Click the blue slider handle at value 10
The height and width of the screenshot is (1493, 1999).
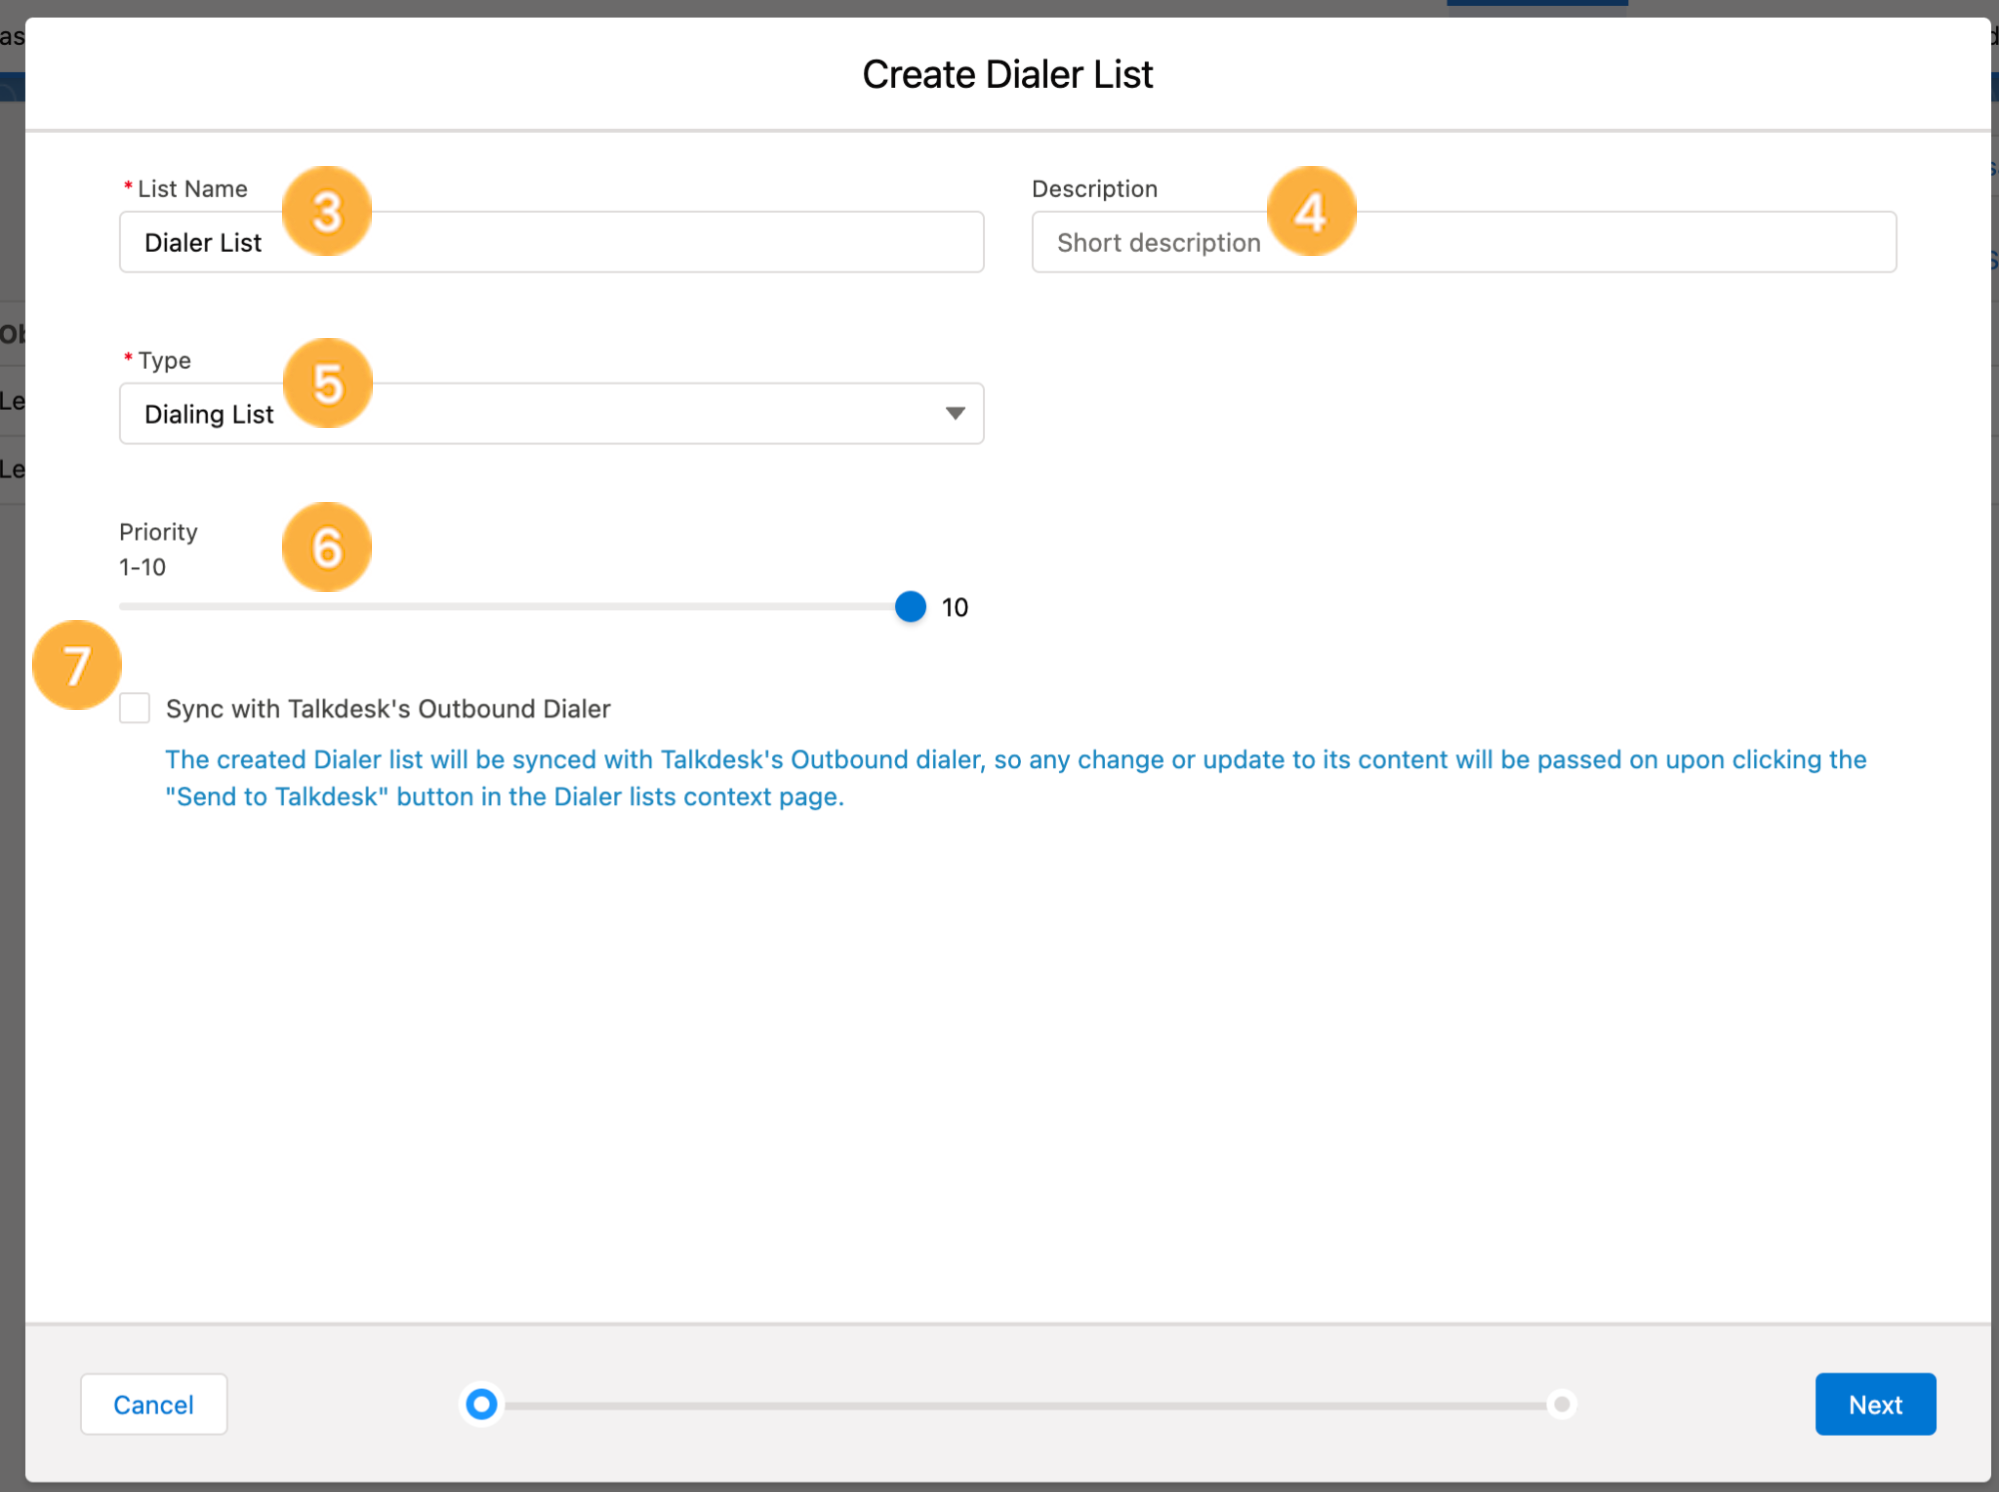pos(909,606)
